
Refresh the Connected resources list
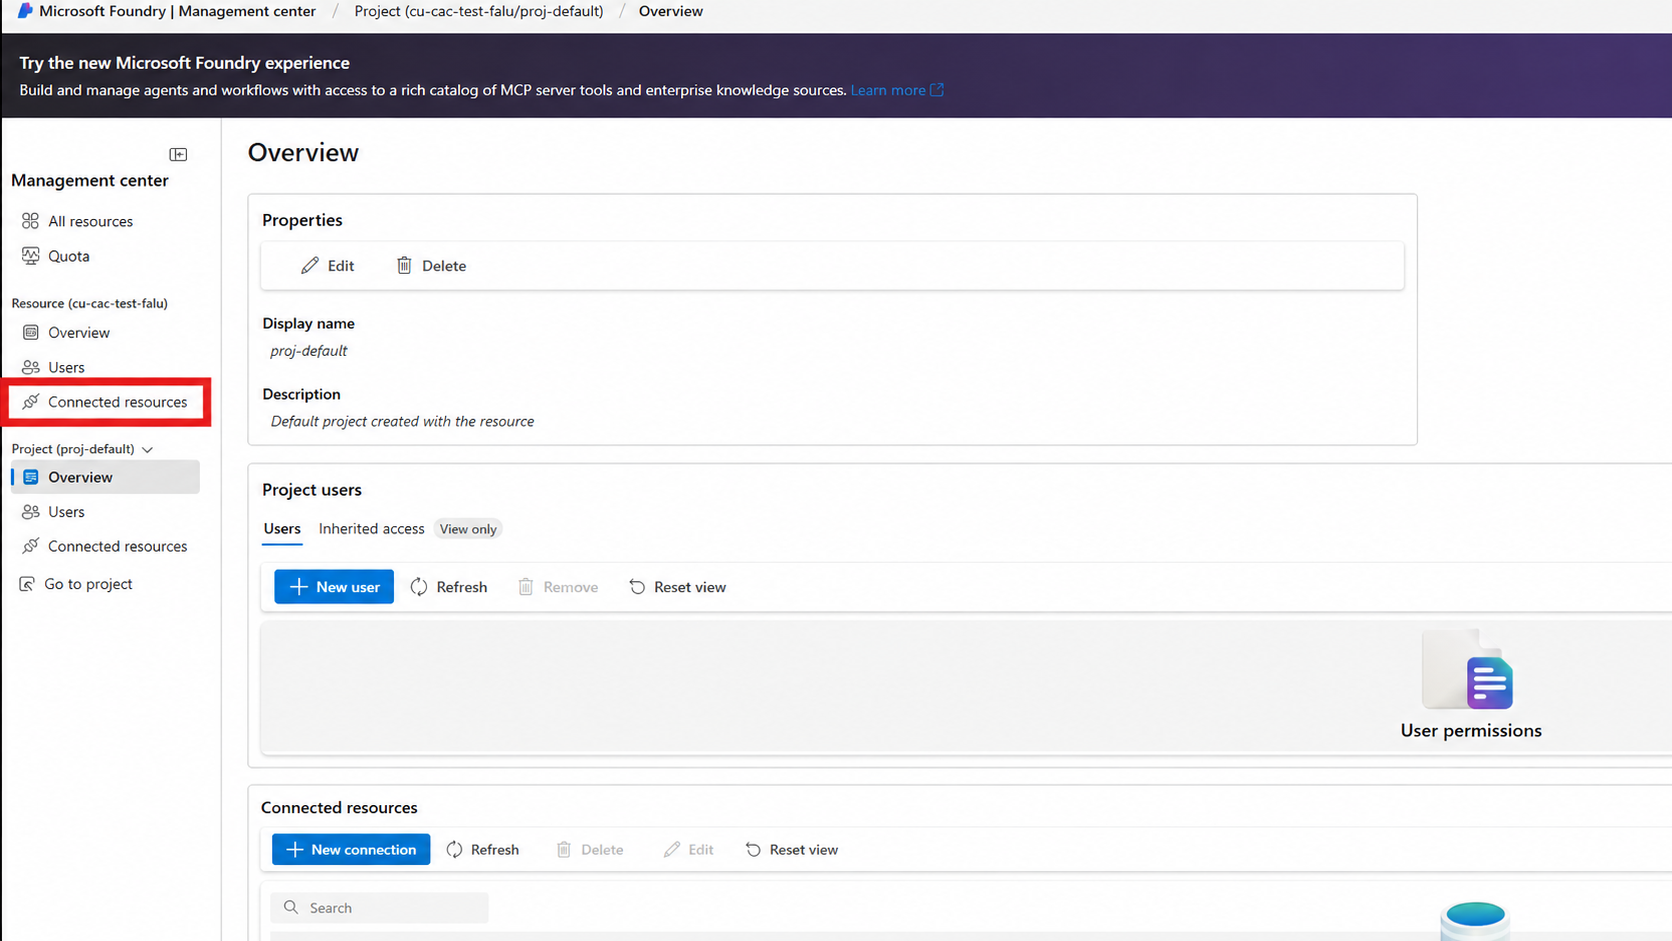click(483, 850)
